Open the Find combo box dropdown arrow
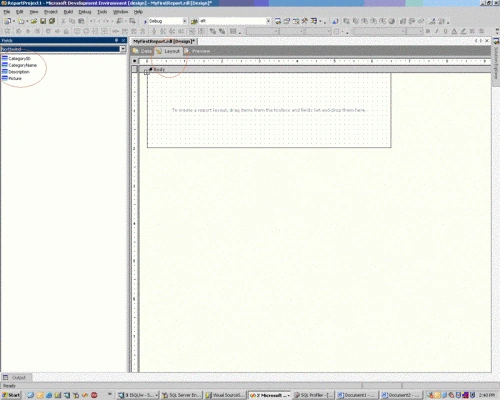 (x=268, y=21)
